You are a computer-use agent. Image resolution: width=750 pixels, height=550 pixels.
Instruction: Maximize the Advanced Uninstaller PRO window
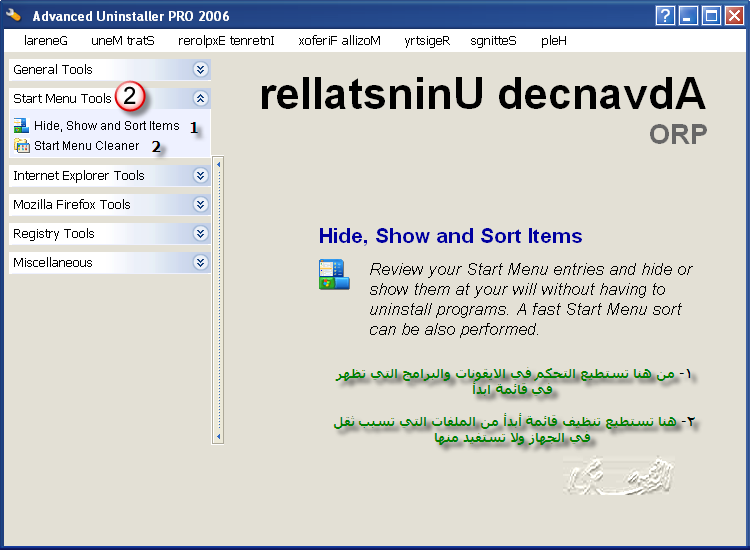tap(711, 16)
